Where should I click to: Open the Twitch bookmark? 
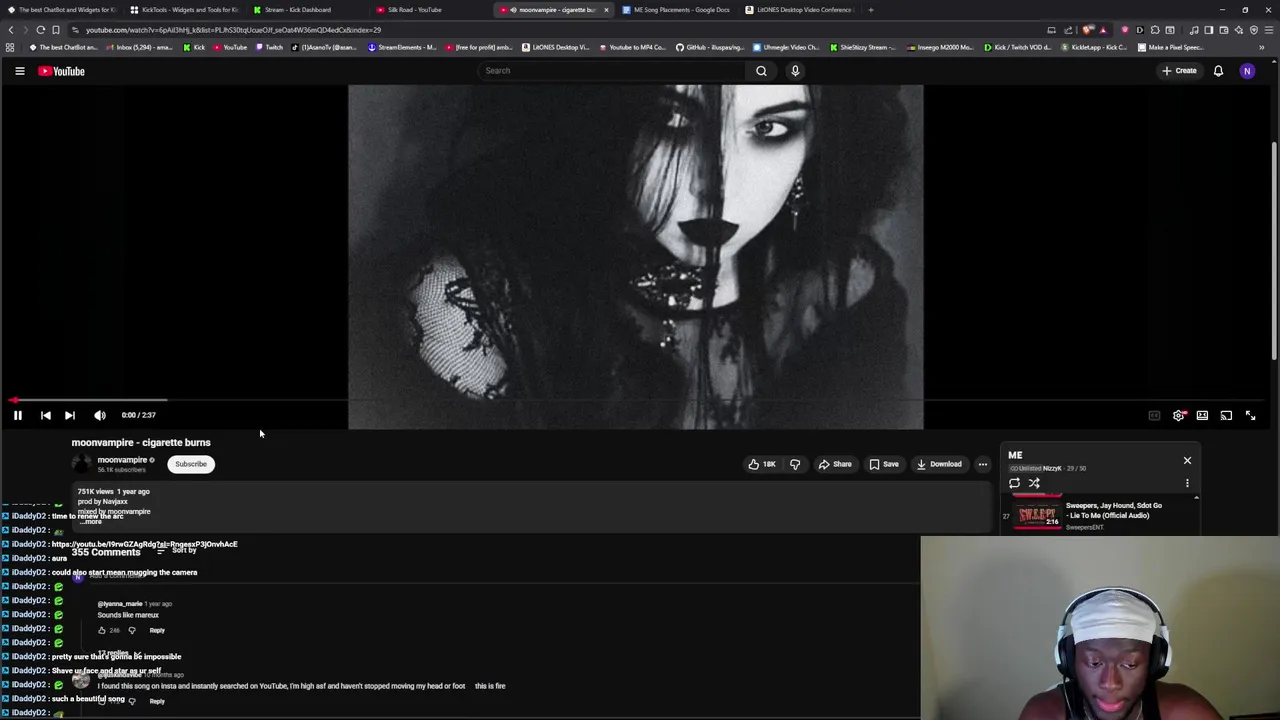pos(269,47)
